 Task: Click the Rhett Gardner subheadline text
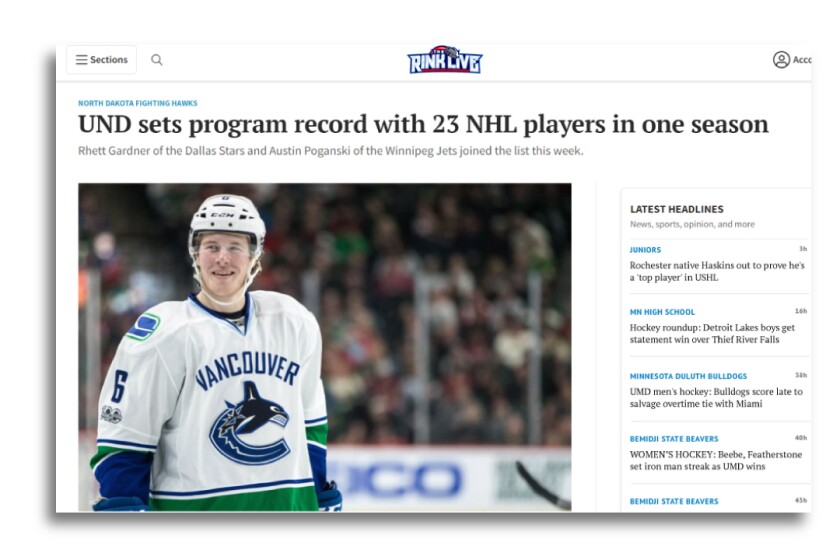[x=331, y=151]
